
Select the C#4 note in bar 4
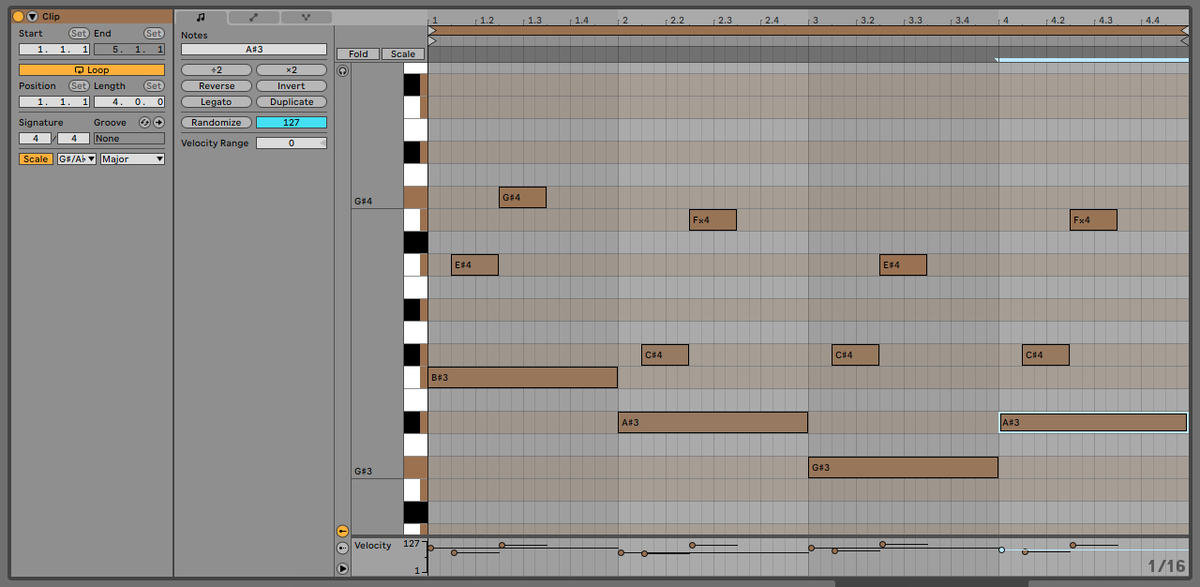1046,355
